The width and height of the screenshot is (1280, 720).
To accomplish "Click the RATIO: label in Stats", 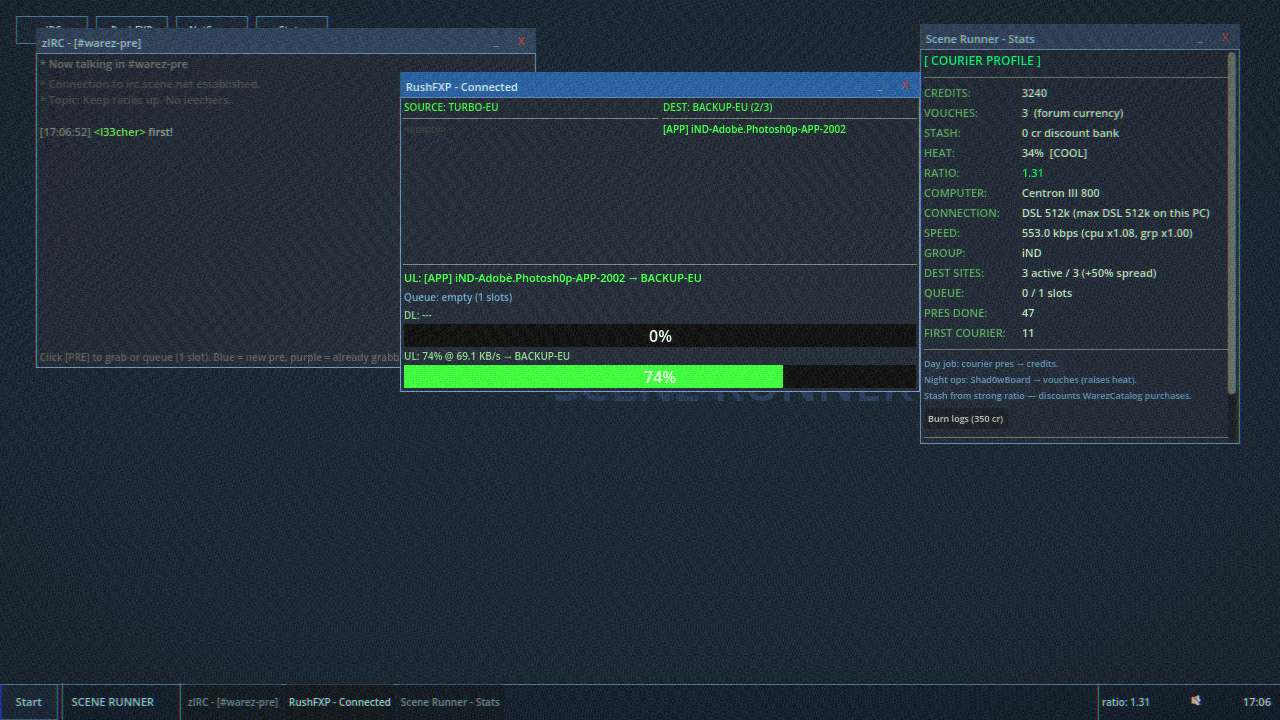I will pyautogui.click(x=943, y=173).
